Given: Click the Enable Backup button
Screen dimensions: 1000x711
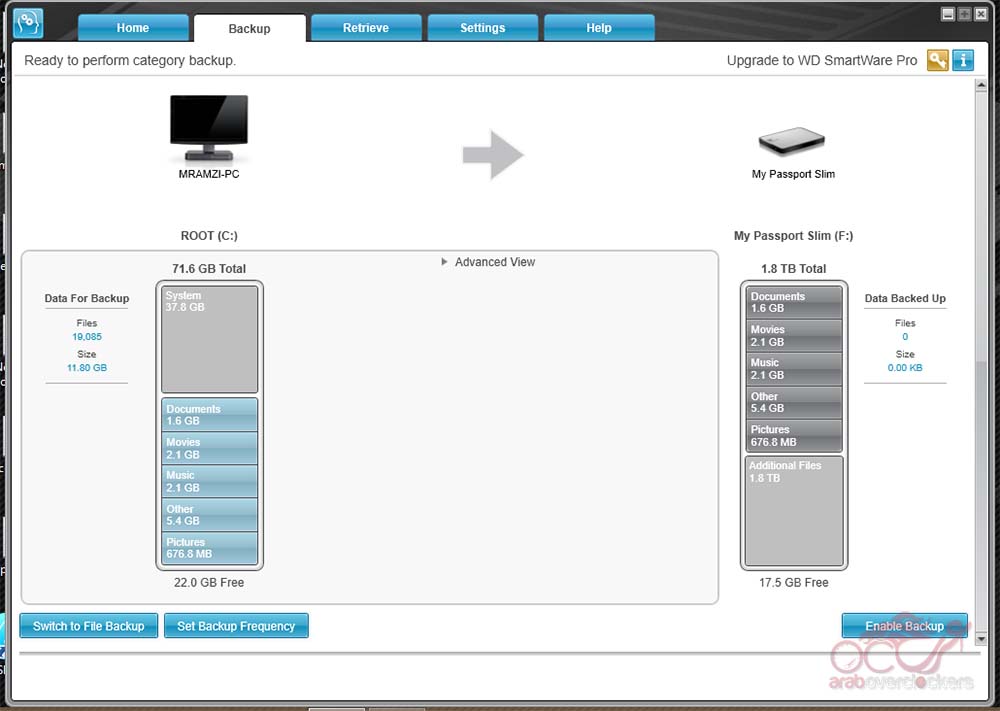Looking at the screenshot, I should point(904,626).
